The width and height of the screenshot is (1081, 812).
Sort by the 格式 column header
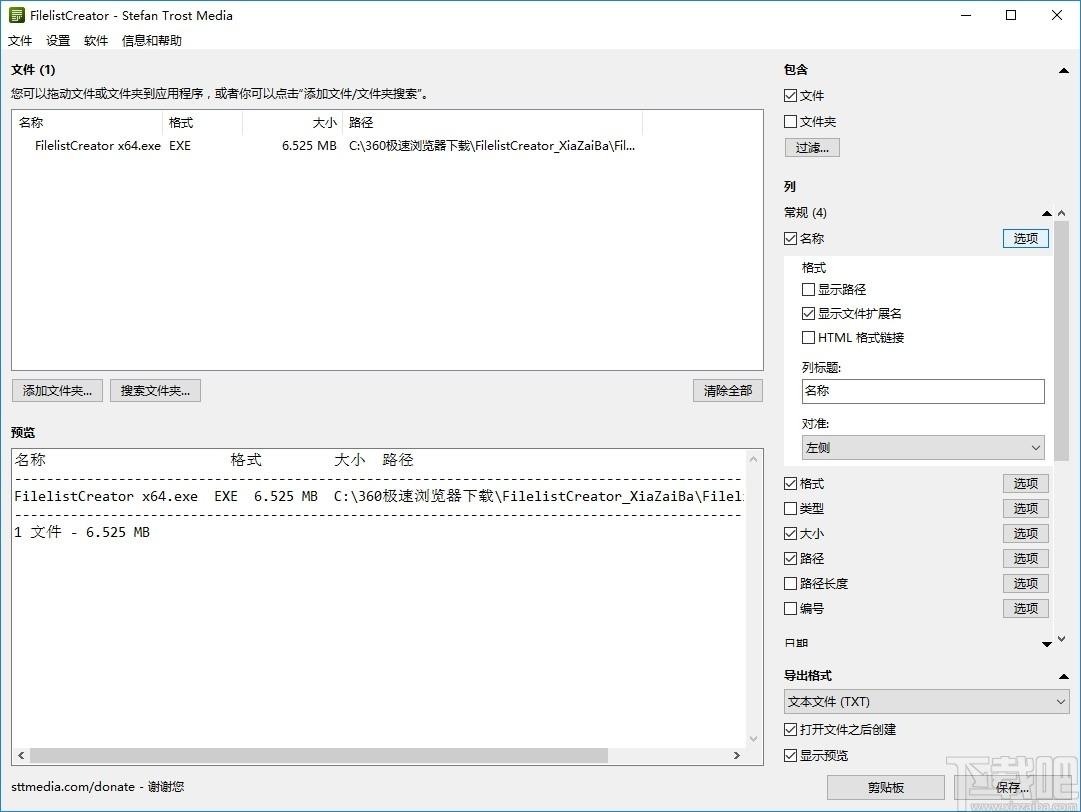[203, 123]
